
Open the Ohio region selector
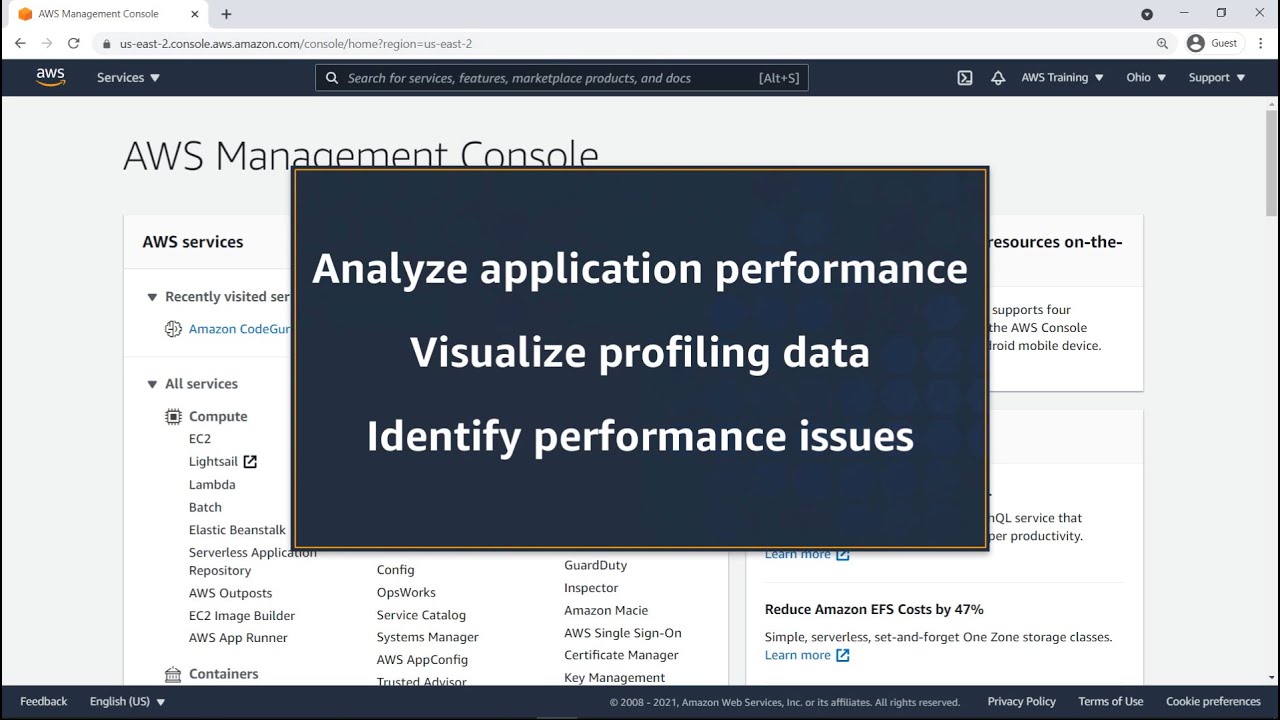(1146, 78)
